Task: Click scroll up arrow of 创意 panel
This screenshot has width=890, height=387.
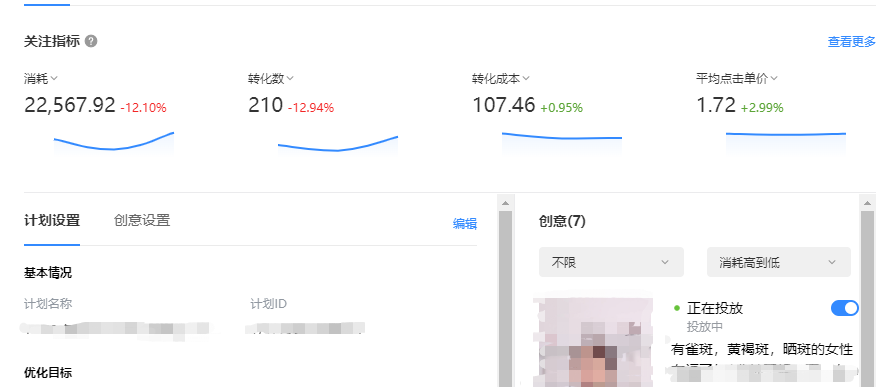Action: click(867, 203)
